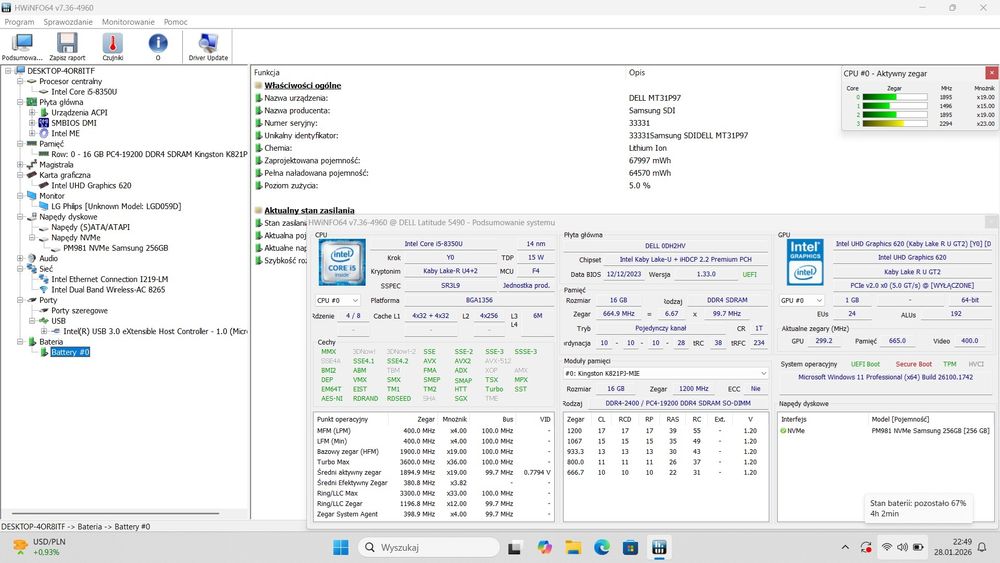Open the Program menu
Screen dimensions: 1000x563
[19, 22]
